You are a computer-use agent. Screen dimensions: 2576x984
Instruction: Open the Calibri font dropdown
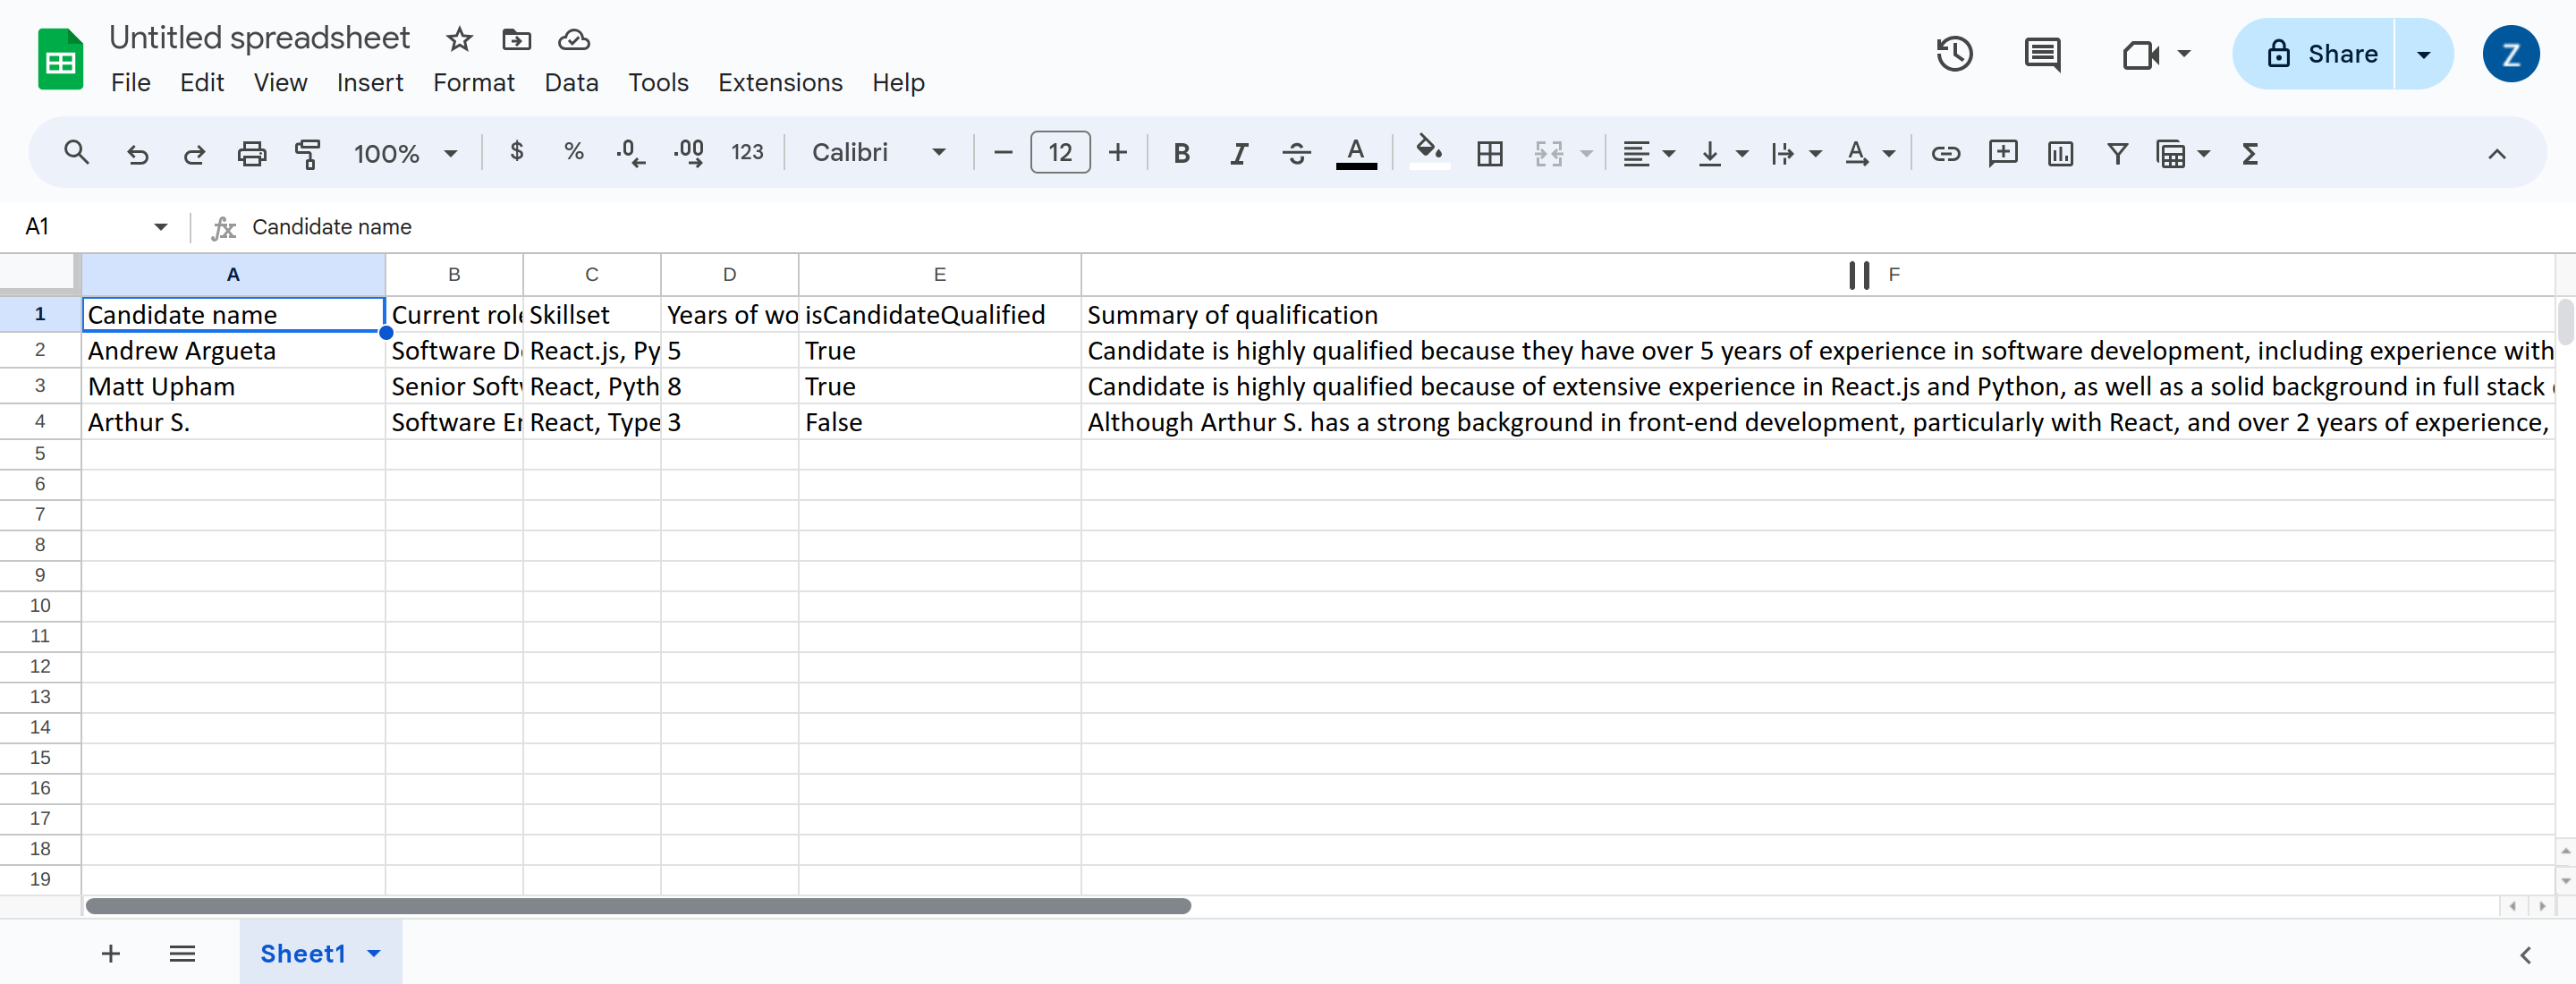[878, 153]
